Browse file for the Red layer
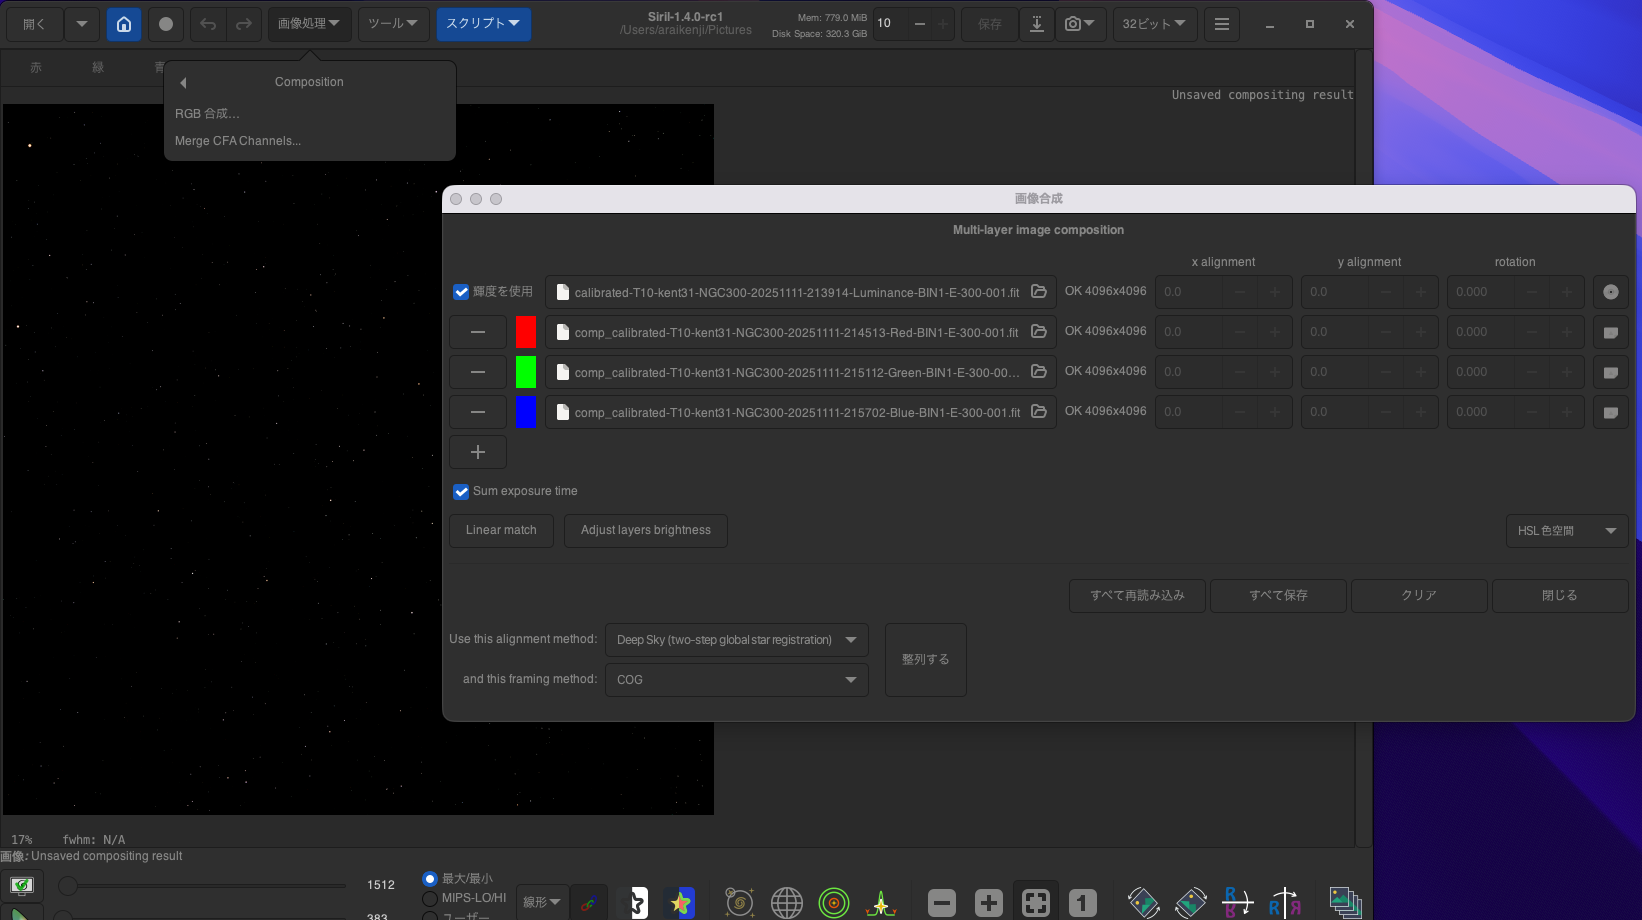Image resolution: width=1642 pixels, height=920 pixels. click(1039, 332)
